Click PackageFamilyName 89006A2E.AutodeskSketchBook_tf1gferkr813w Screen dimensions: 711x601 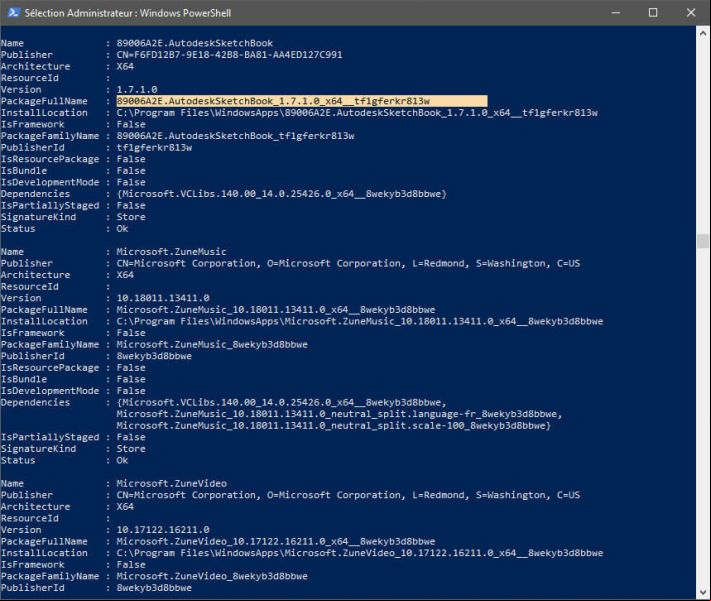[x=235, y=136]
